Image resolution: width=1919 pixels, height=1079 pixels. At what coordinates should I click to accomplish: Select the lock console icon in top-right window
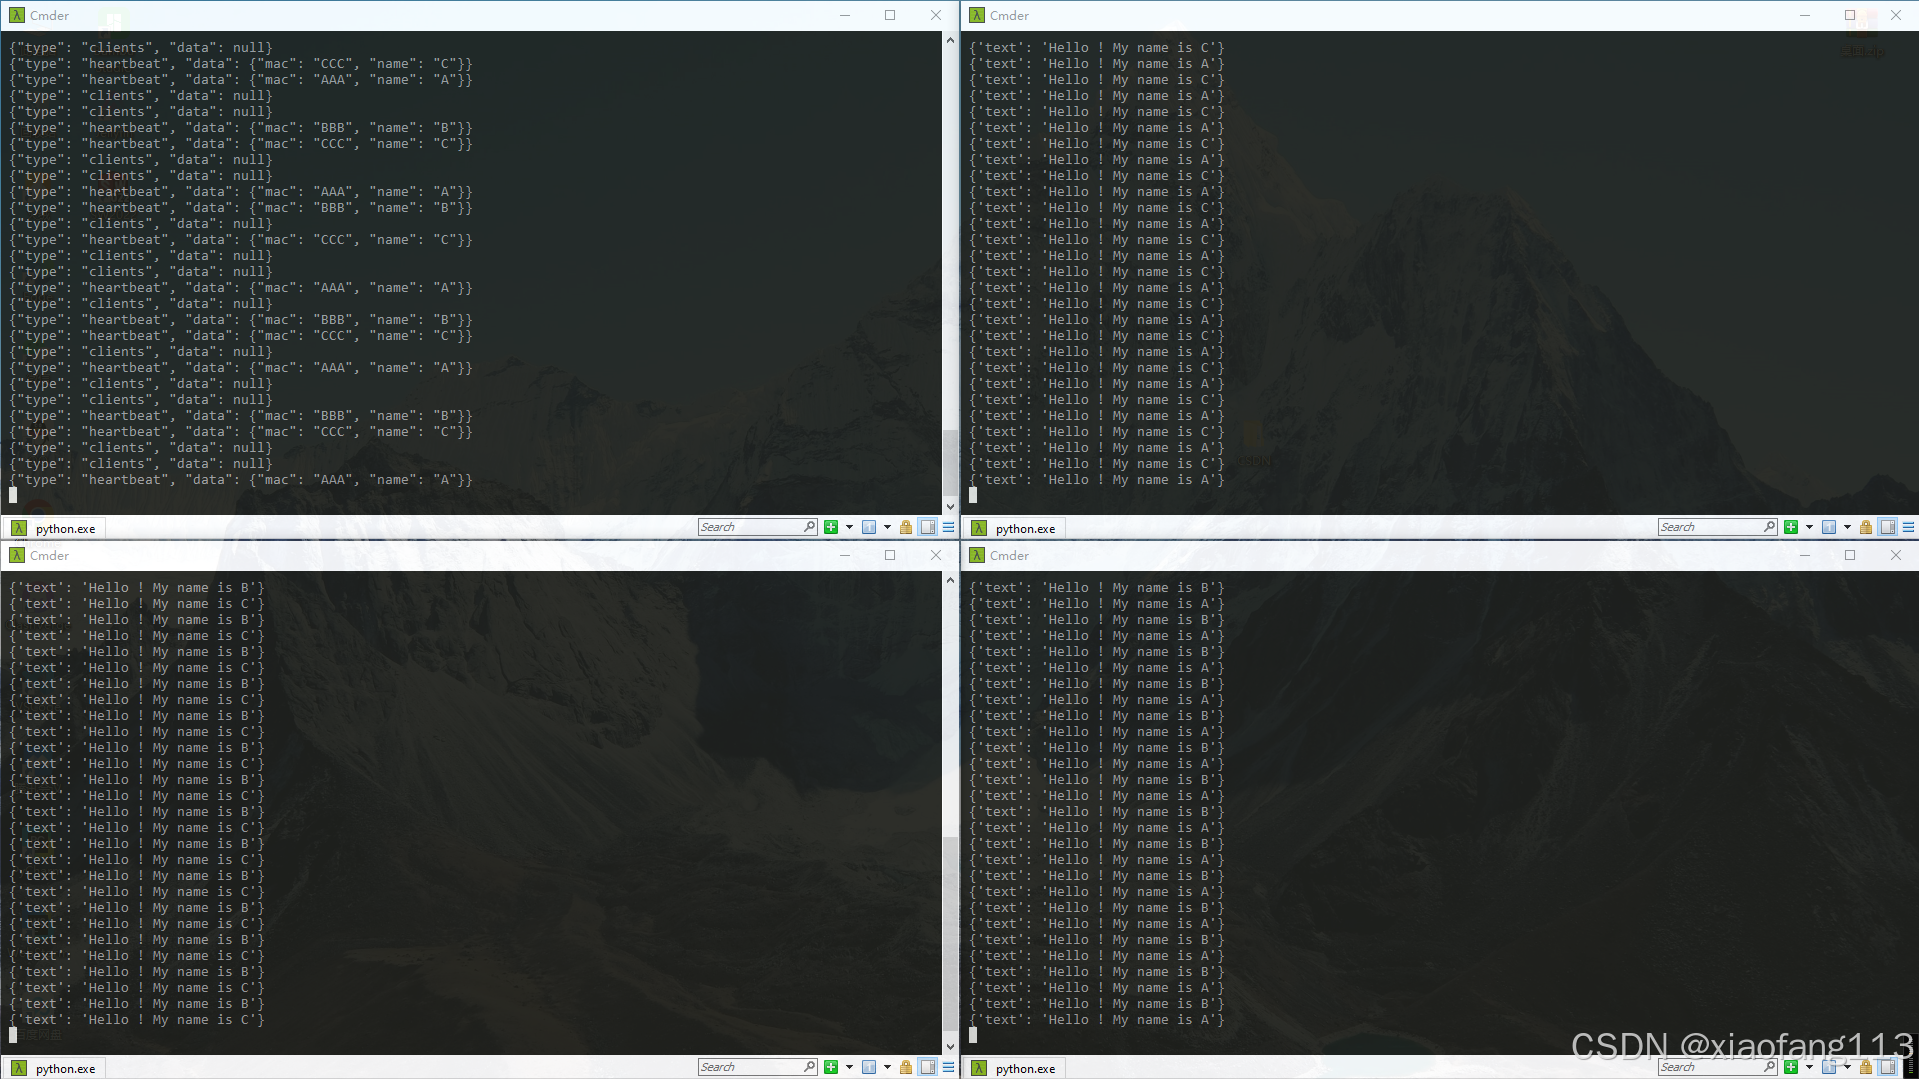pyautogui.click(x=1865, y=527)
